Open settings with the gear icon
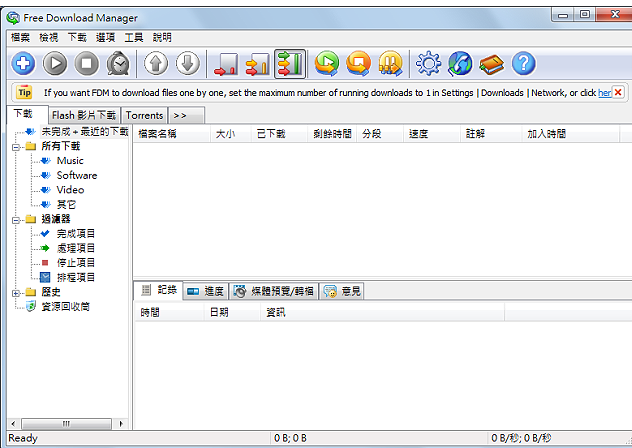This screenshot has width=632, height=448. click(428, 64)
